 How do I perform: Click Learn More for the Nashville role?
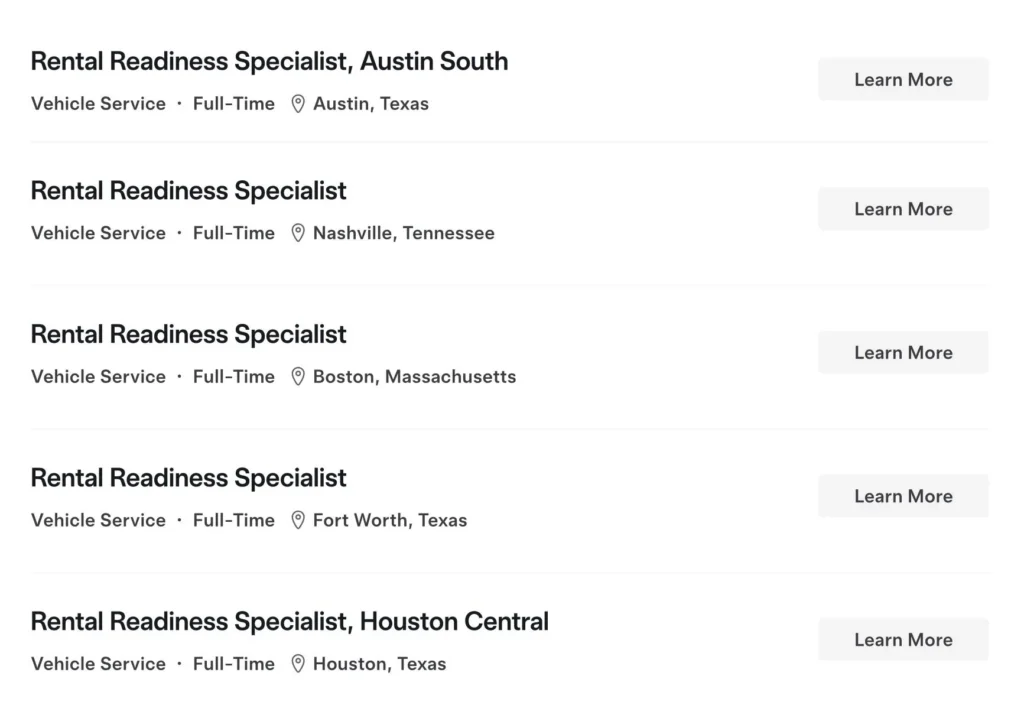coord(902,208)
